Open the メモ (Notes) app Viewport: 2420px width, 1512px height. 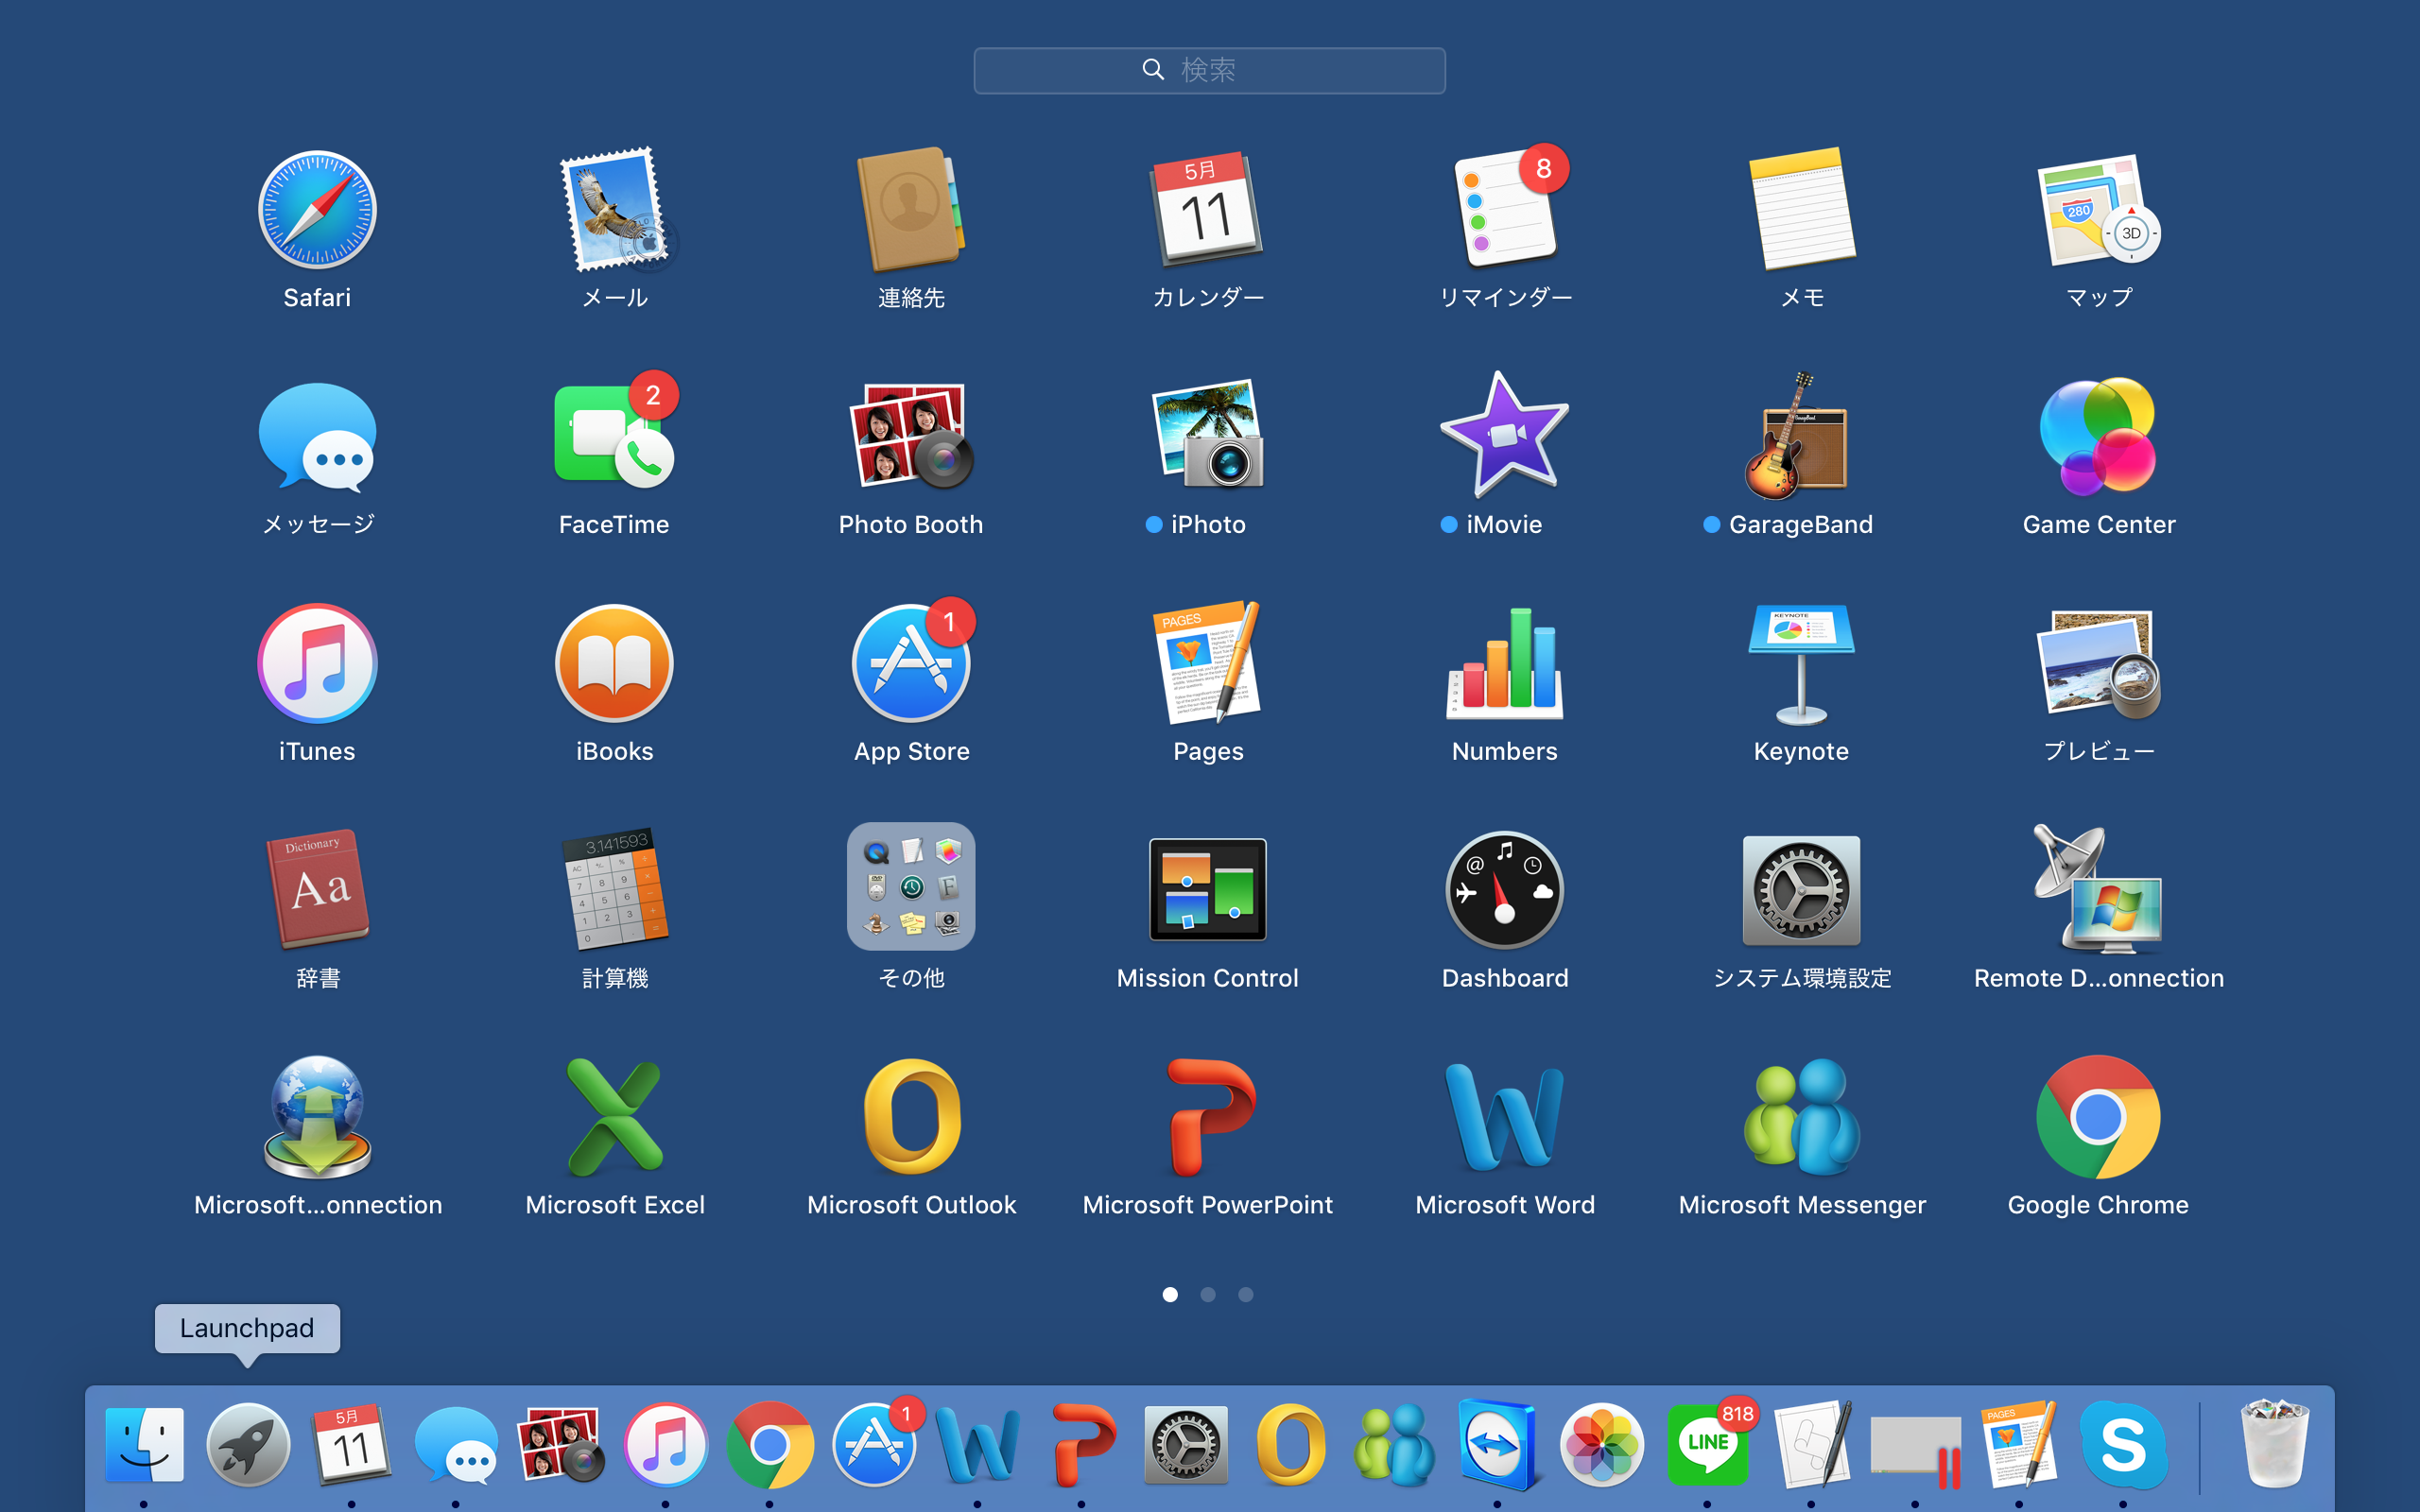[1802, 210]
